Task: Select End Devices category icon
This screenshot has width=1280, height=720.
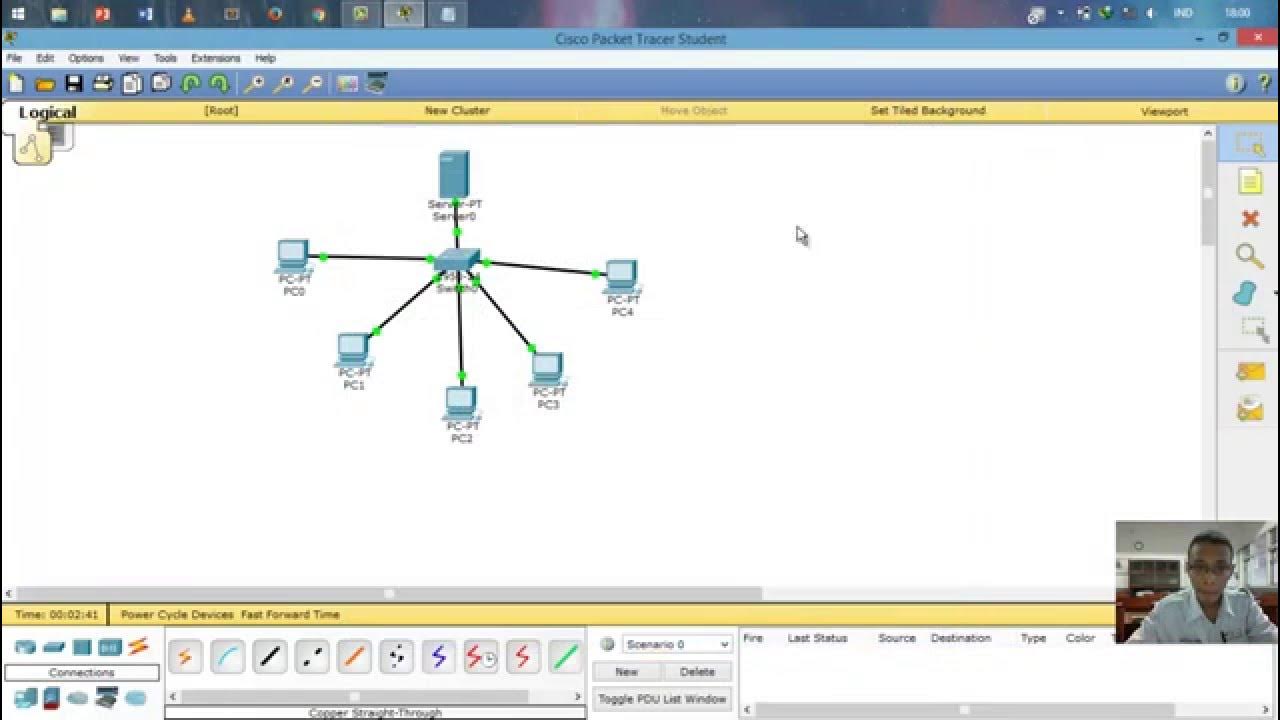Action: (x=25, y=697)
